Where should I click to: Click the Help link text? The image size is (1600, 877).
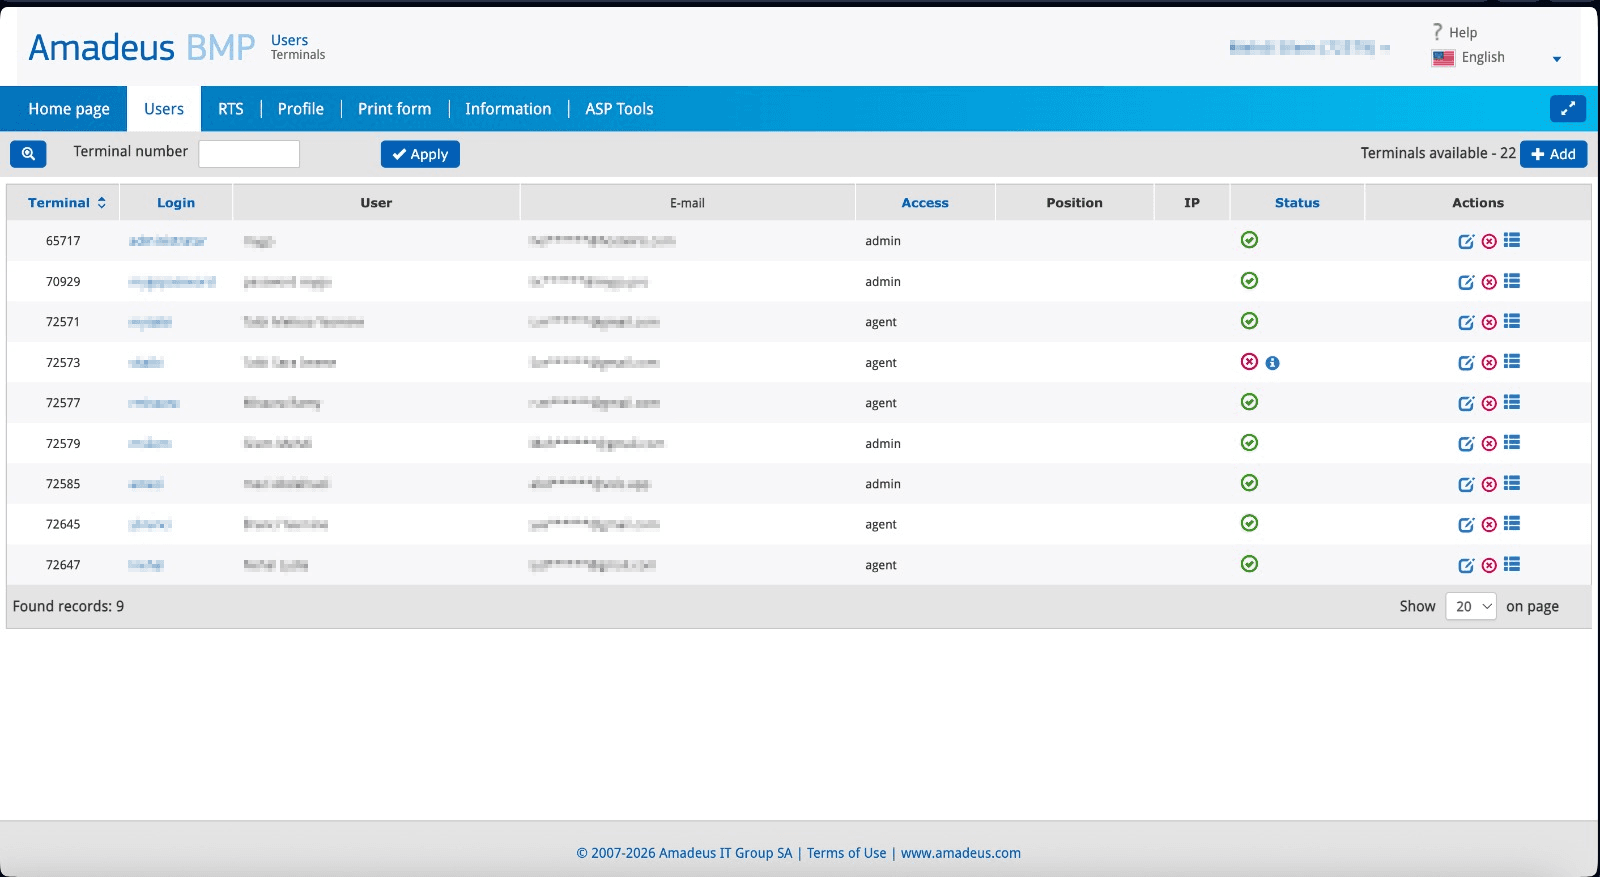pos(1463,32)
